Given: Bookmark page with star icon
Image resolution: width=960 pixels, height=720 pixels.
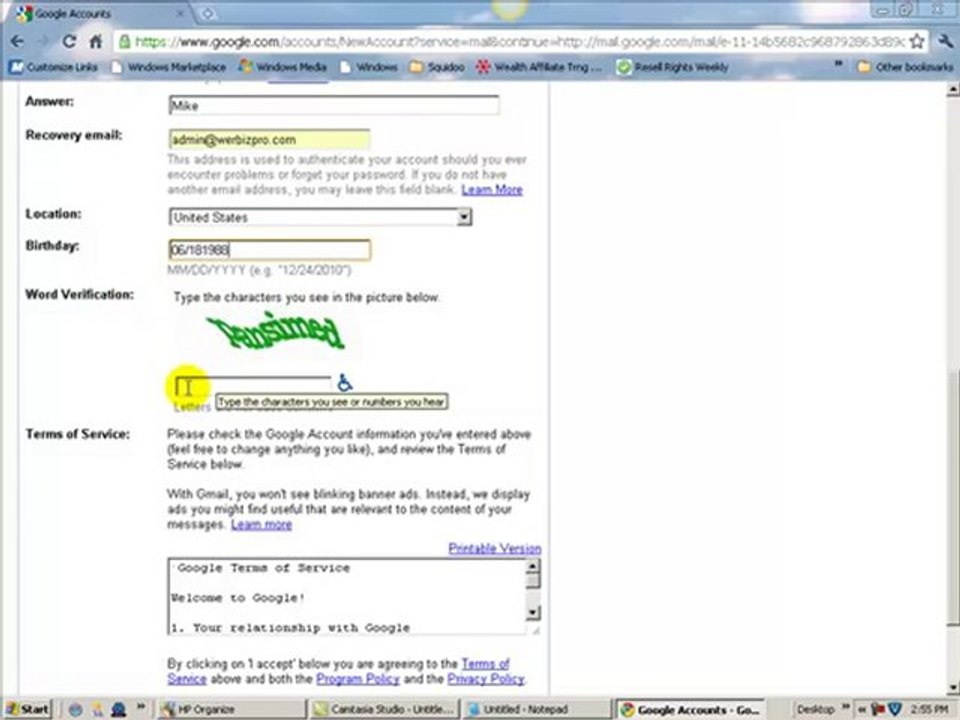Looking at the screenshot, I should 917,42.
